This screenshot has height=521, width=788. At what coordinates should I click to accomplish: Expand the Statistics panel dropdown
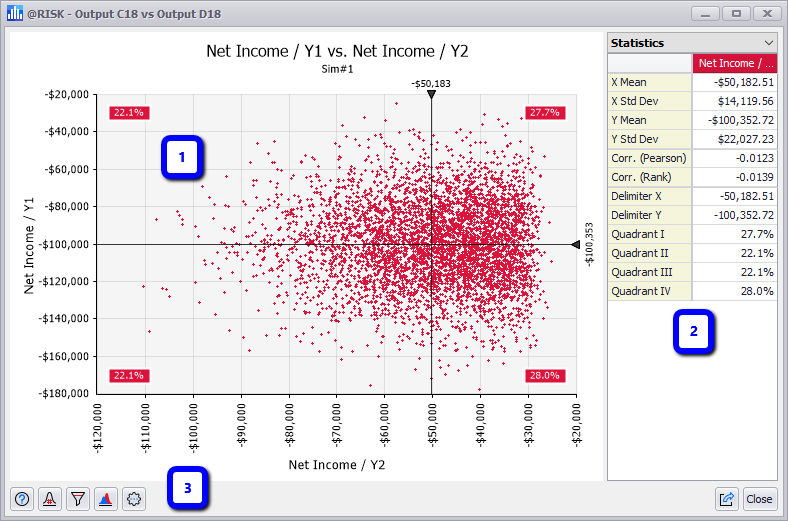pos(768,43)
